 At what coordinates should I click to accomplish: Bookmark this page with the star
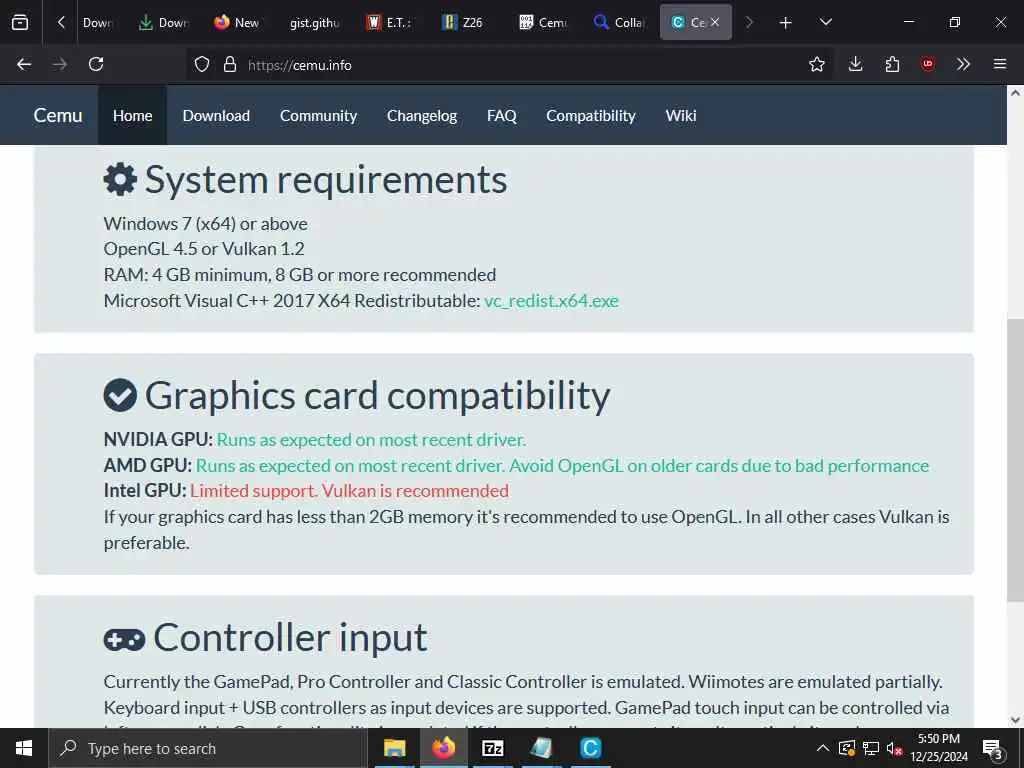(816, 64)
